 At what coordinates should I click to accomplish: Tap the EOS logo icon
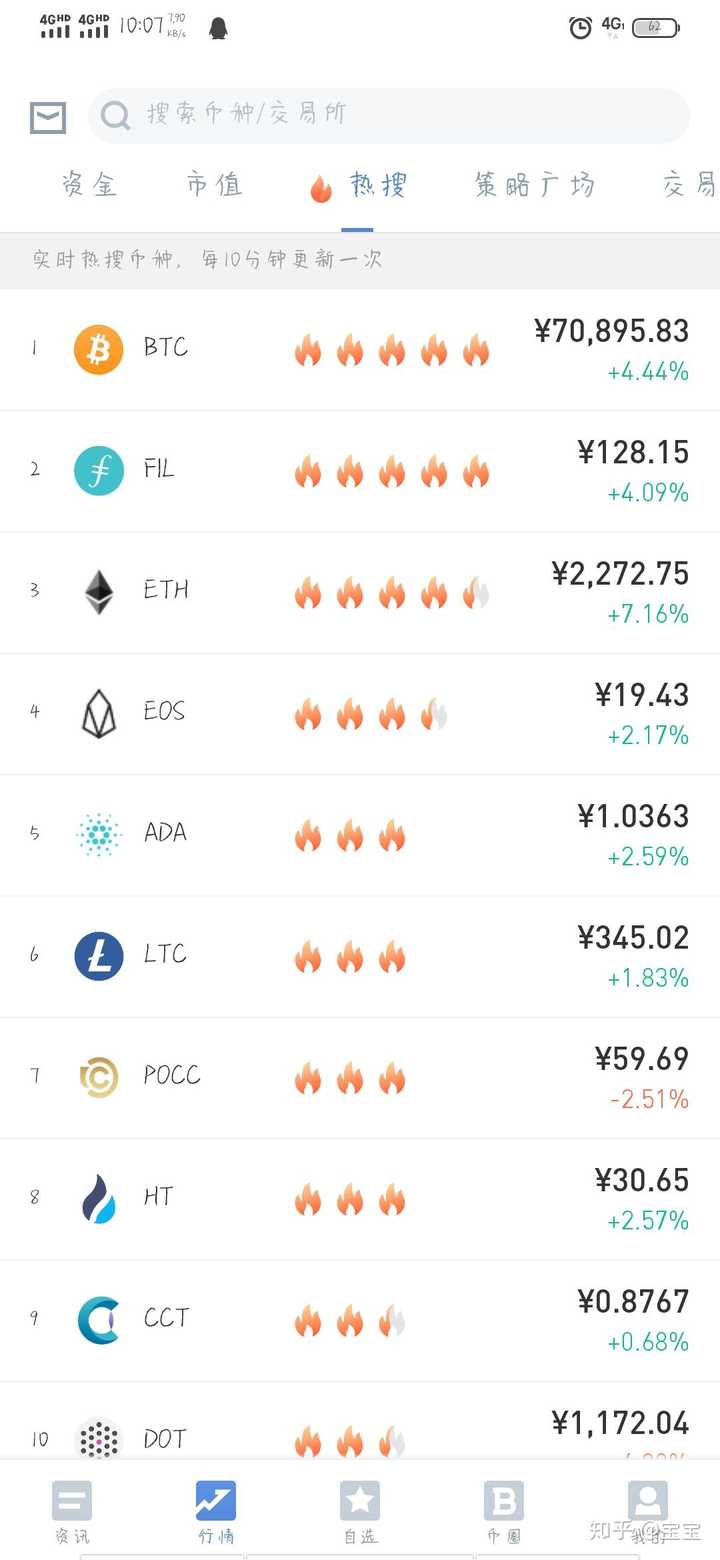pyautogui.click(x=99, y=713)
